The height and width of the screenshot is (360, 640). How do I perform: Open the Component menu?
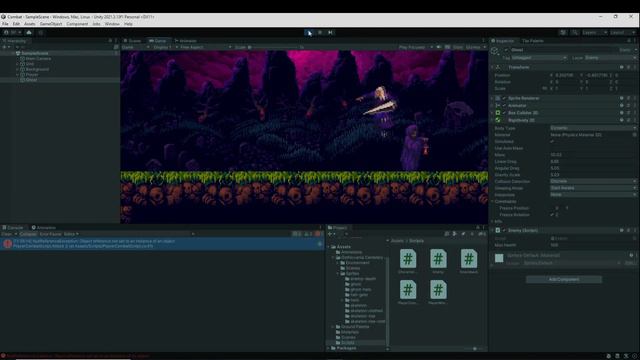pos(77,24)
